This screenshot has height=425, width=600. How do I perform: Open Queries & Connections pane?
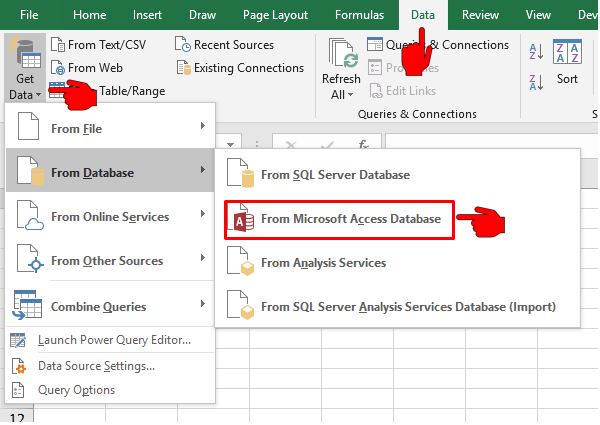438,45
